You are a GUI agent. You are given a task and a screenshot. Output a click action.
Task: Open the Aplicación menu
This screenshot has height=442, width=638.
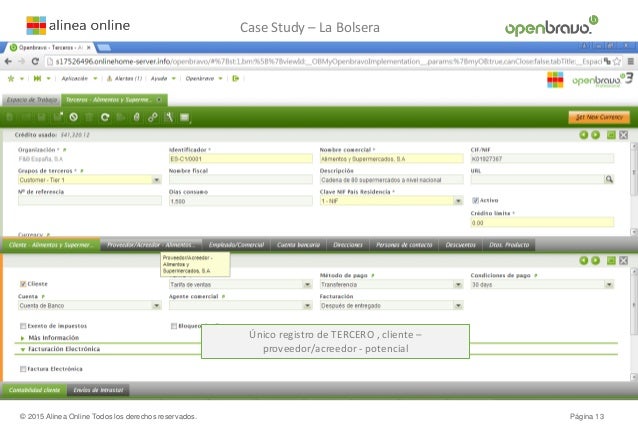(79, 79)
